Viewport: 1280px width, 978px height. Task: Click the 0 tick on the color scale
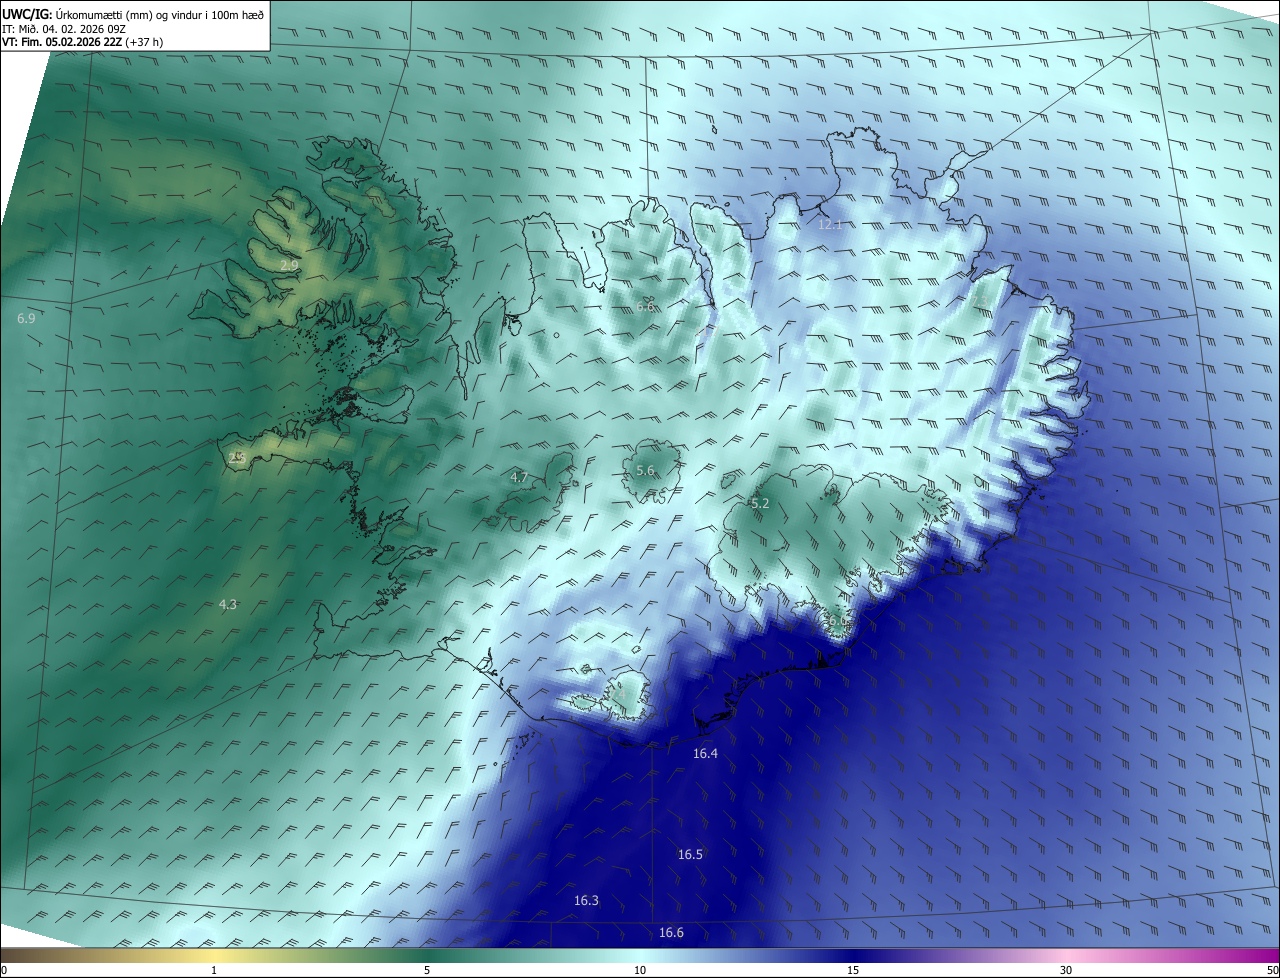pos(4,970)
